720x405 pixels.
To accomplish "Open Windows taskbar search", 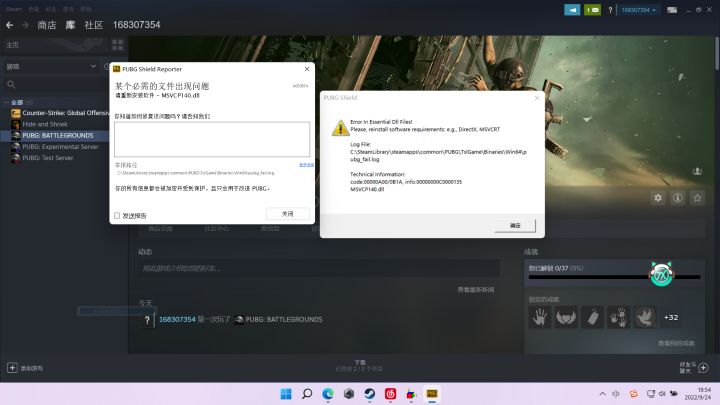I will 307,394.
